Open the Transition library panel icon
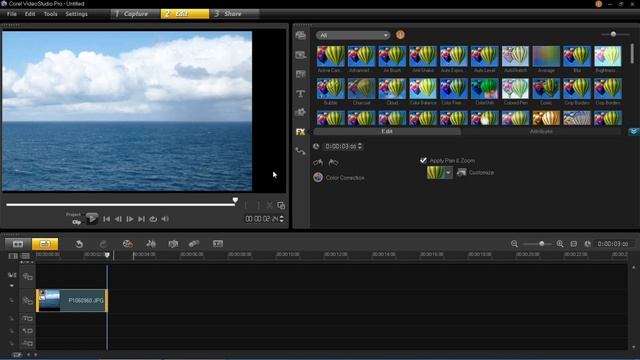Screen dimensions: 640x360 pyautogui.click(x=300, y=74)
